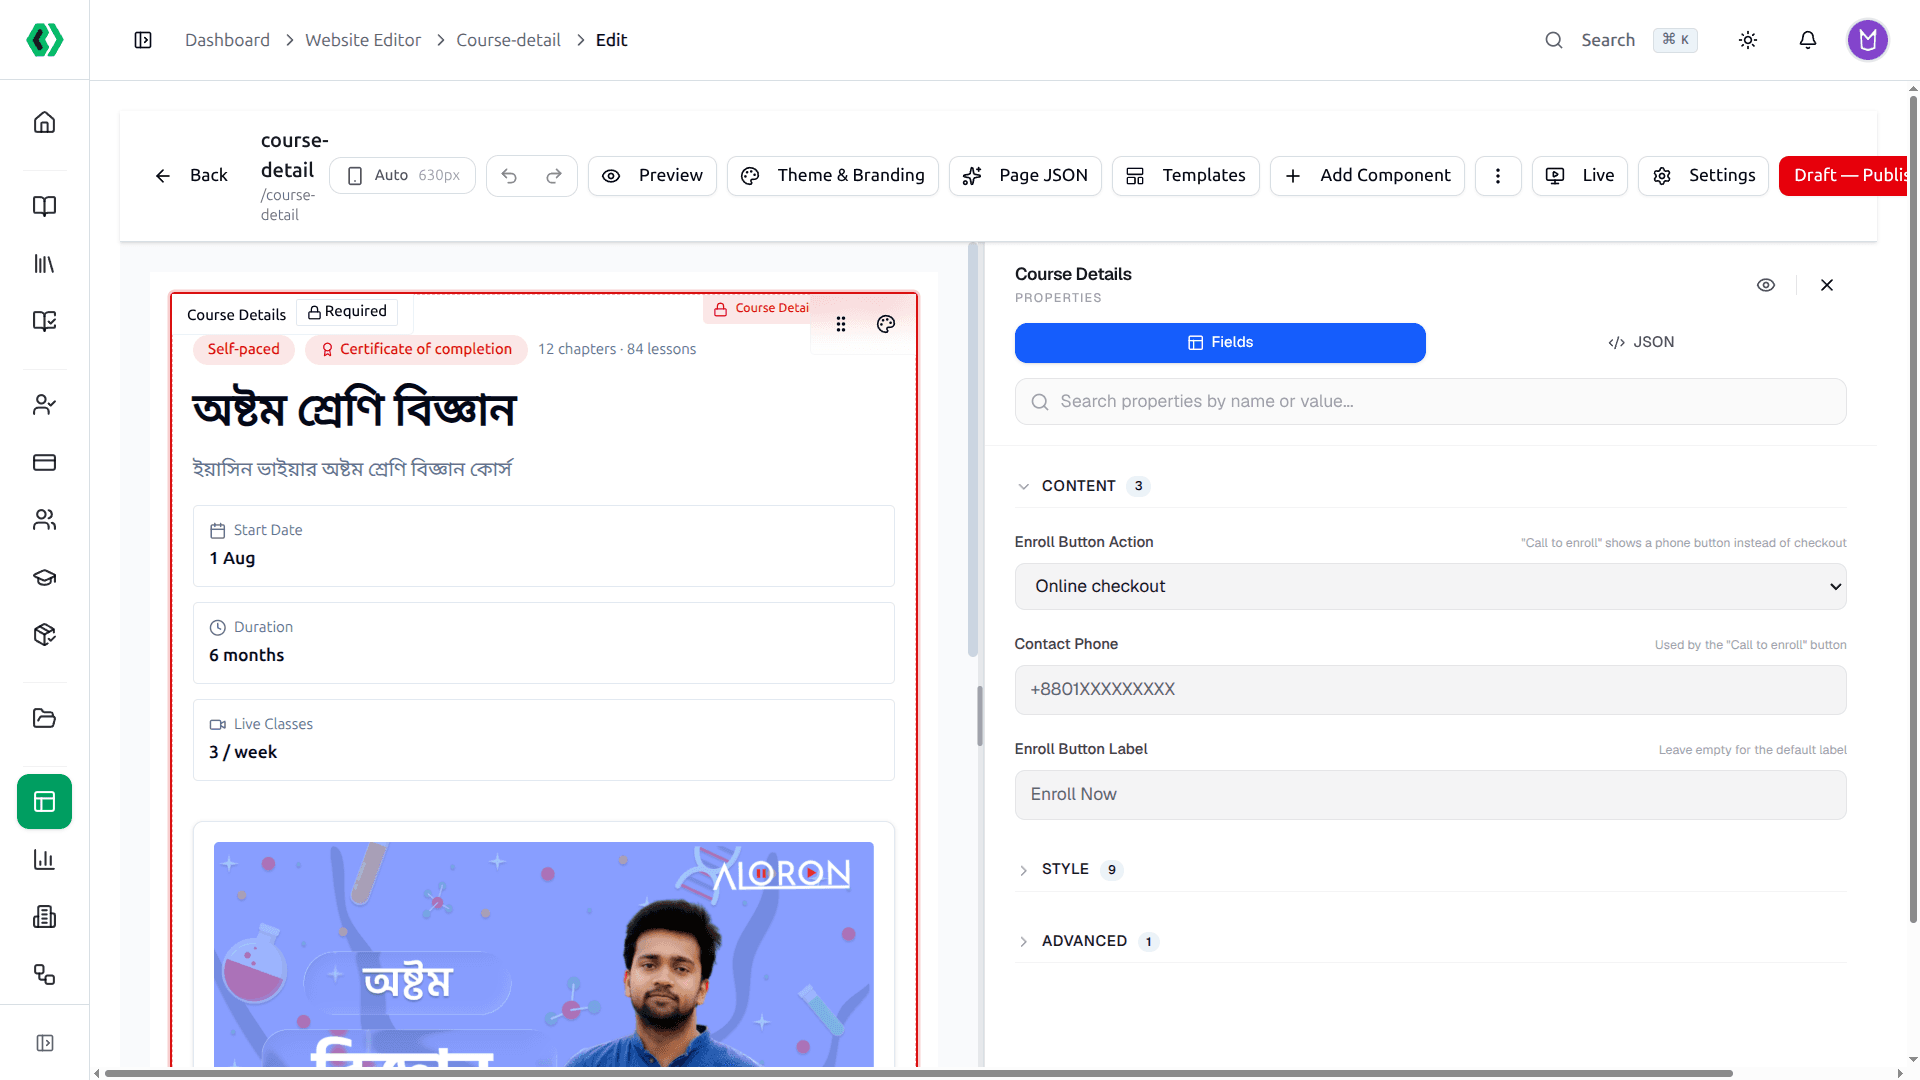Open the user-check icon in sidebar
The image size is (1920, 1080).
point(44,405)
